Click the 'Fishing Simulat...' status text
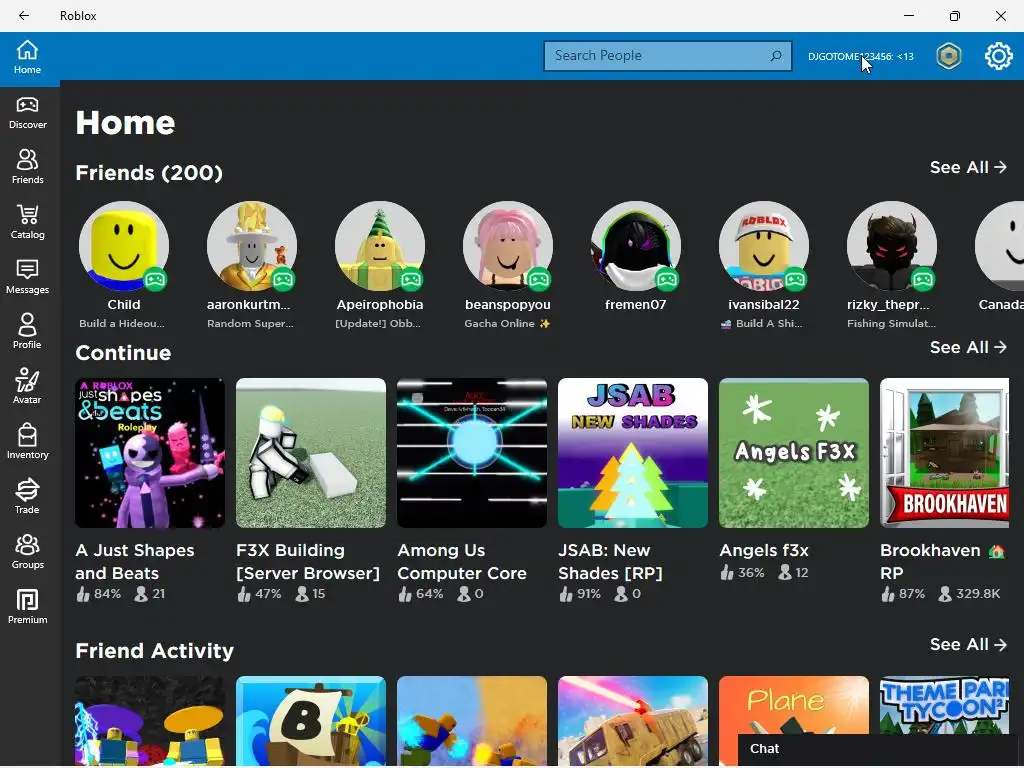1024x768 pixels. [x=891, y=323]
